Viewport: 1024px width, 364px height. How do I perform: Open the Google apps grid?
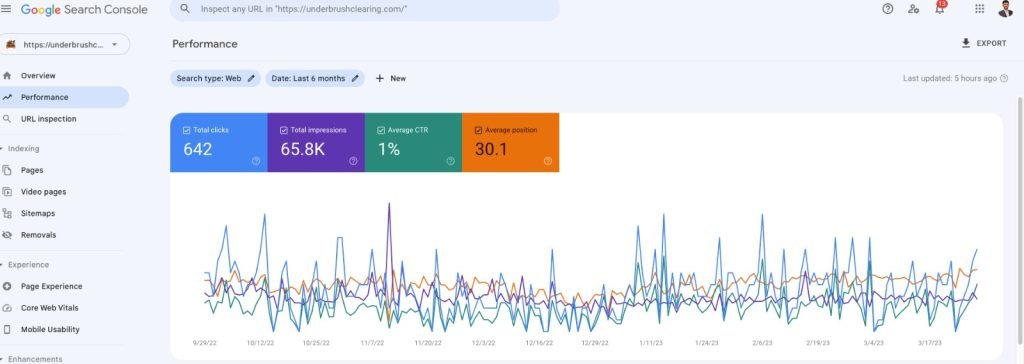click(980, 9)
